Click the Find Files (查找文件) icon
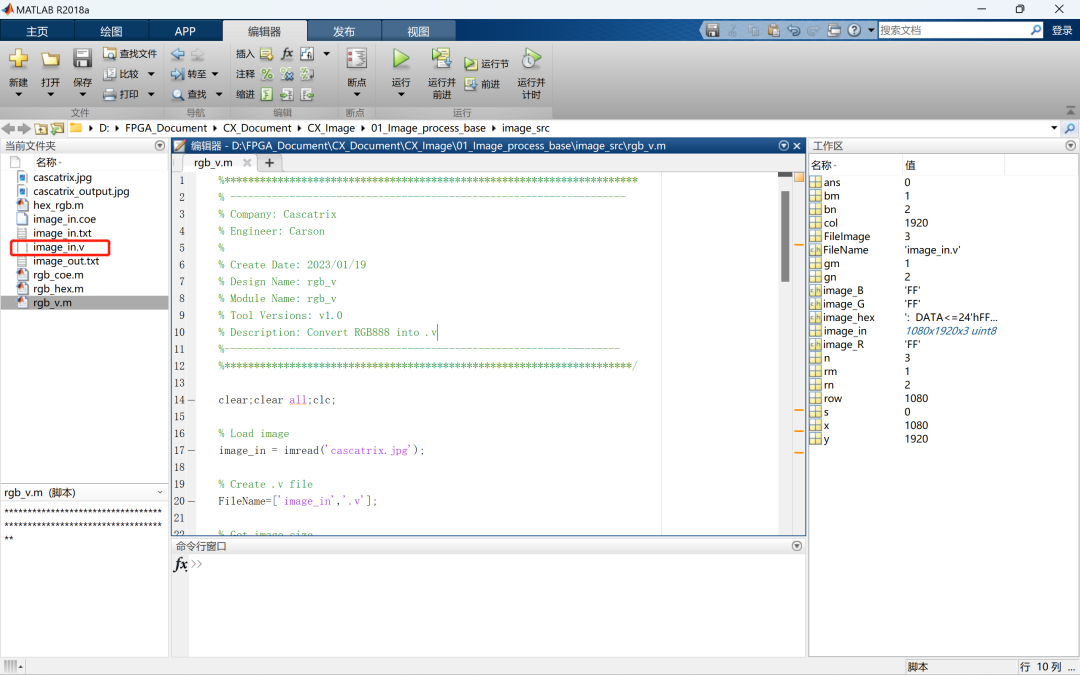This screenshot has width=1080, height=675. (111, 54)
